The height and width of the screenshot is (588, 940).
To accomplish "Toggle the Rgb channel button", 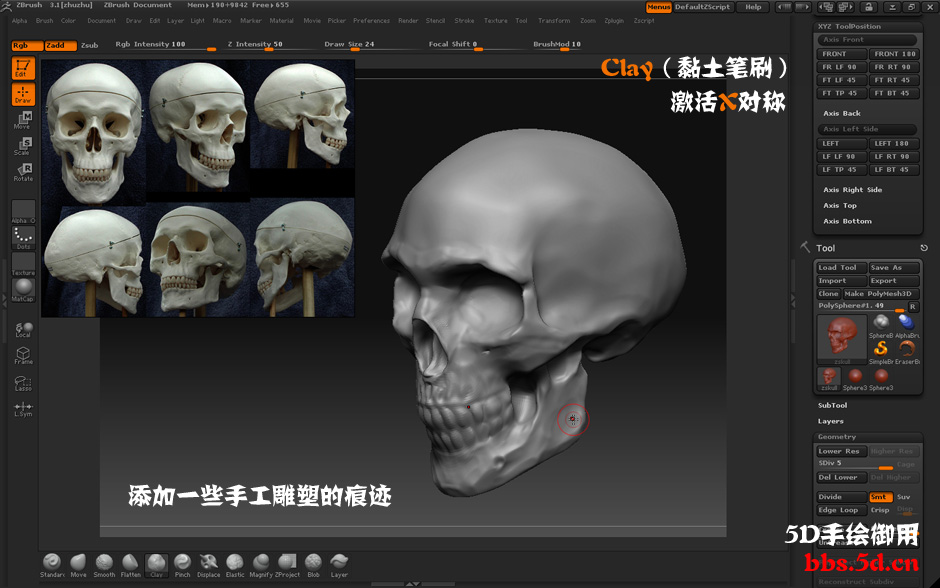I will click(x=27, y=46).
